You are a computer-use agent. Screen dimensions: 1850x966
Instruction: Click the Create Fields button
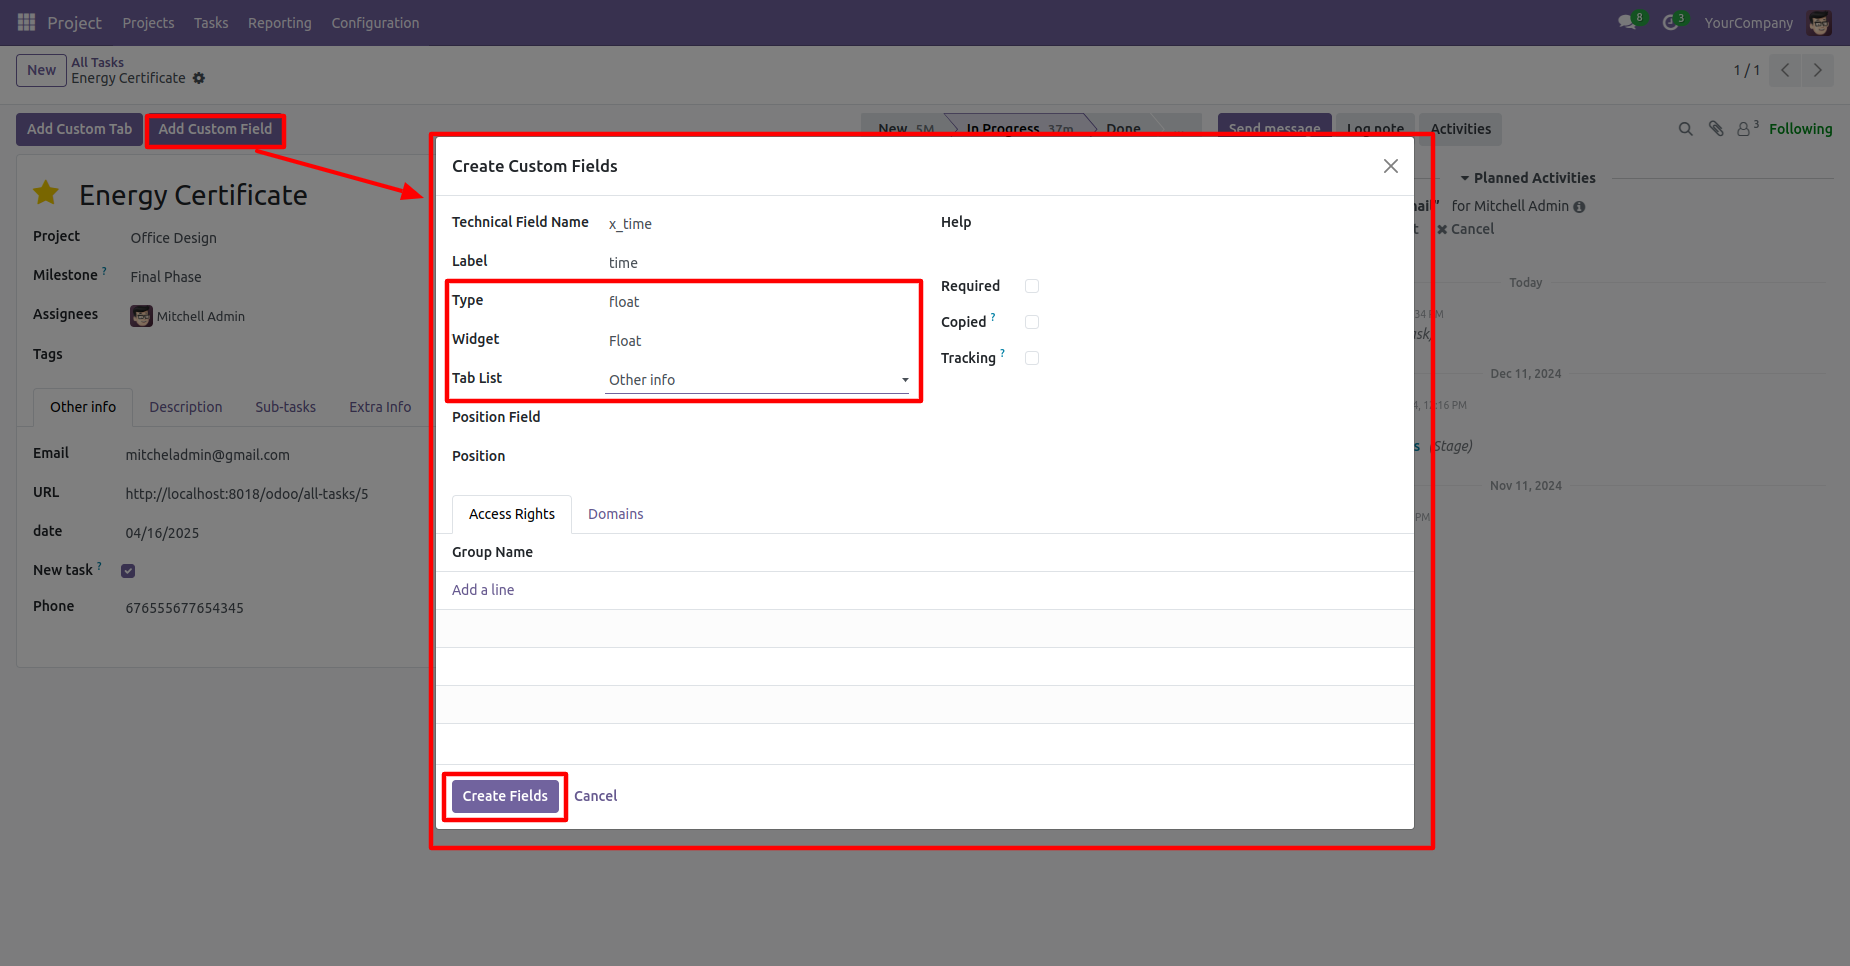pyautogui.click(x=505, y=796)
